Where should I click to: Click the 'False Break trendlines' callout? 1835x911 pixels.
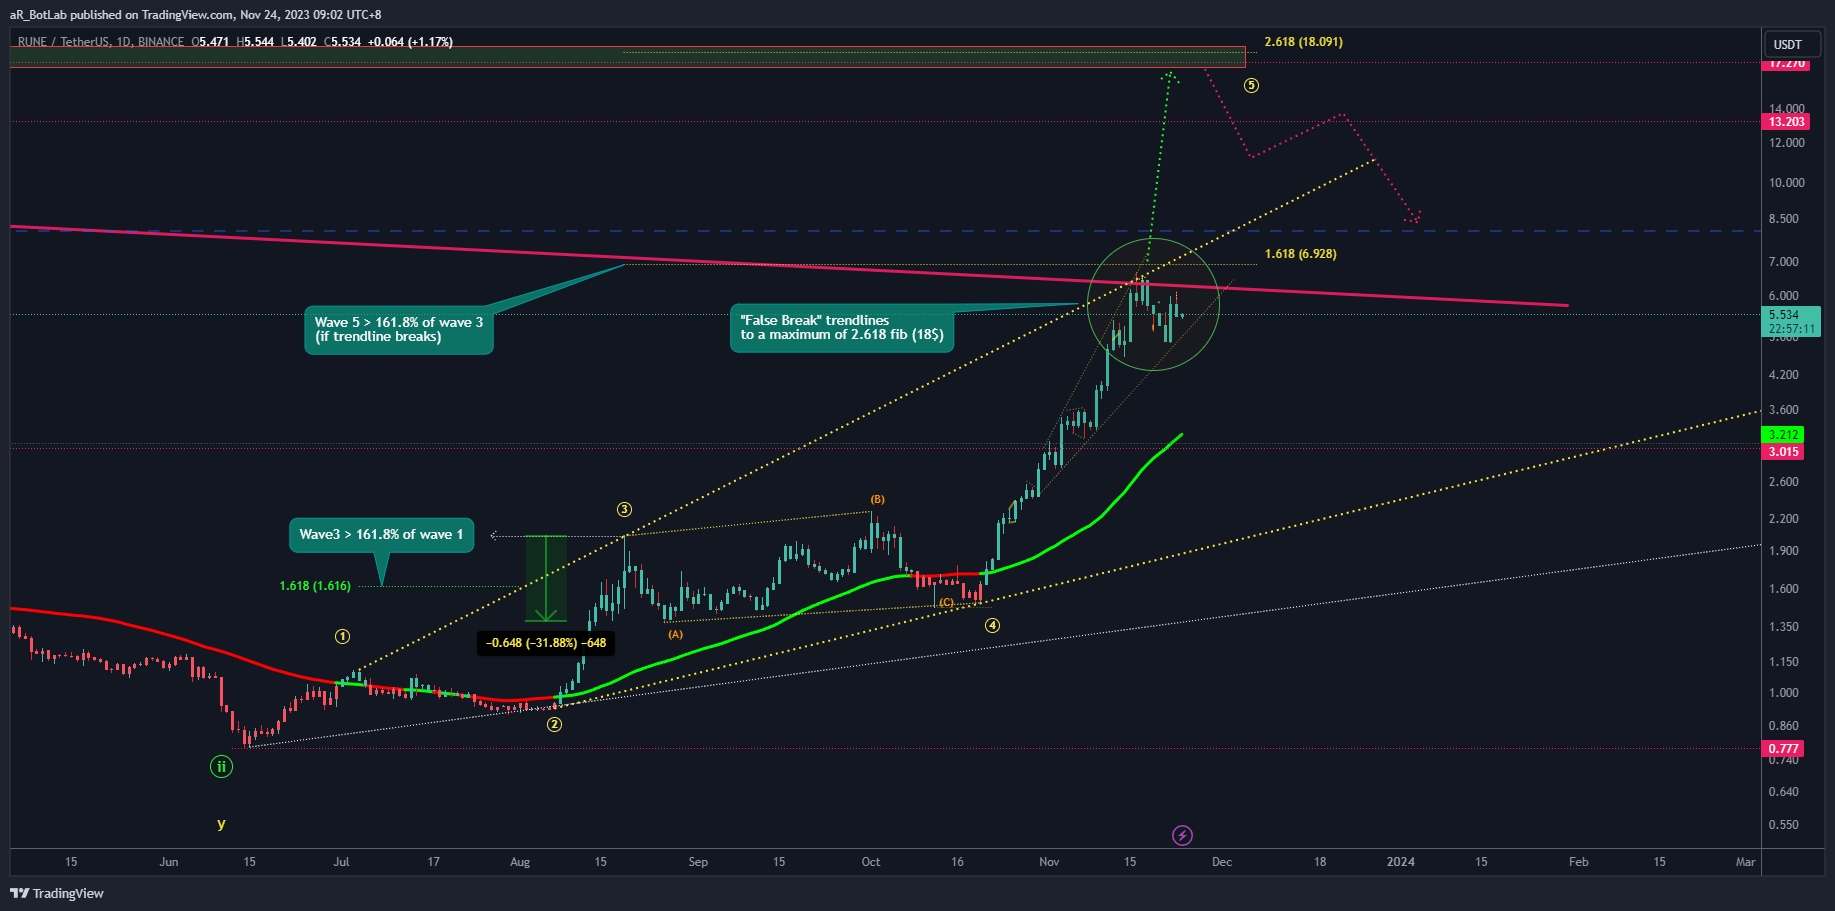[x=842, y=327]
